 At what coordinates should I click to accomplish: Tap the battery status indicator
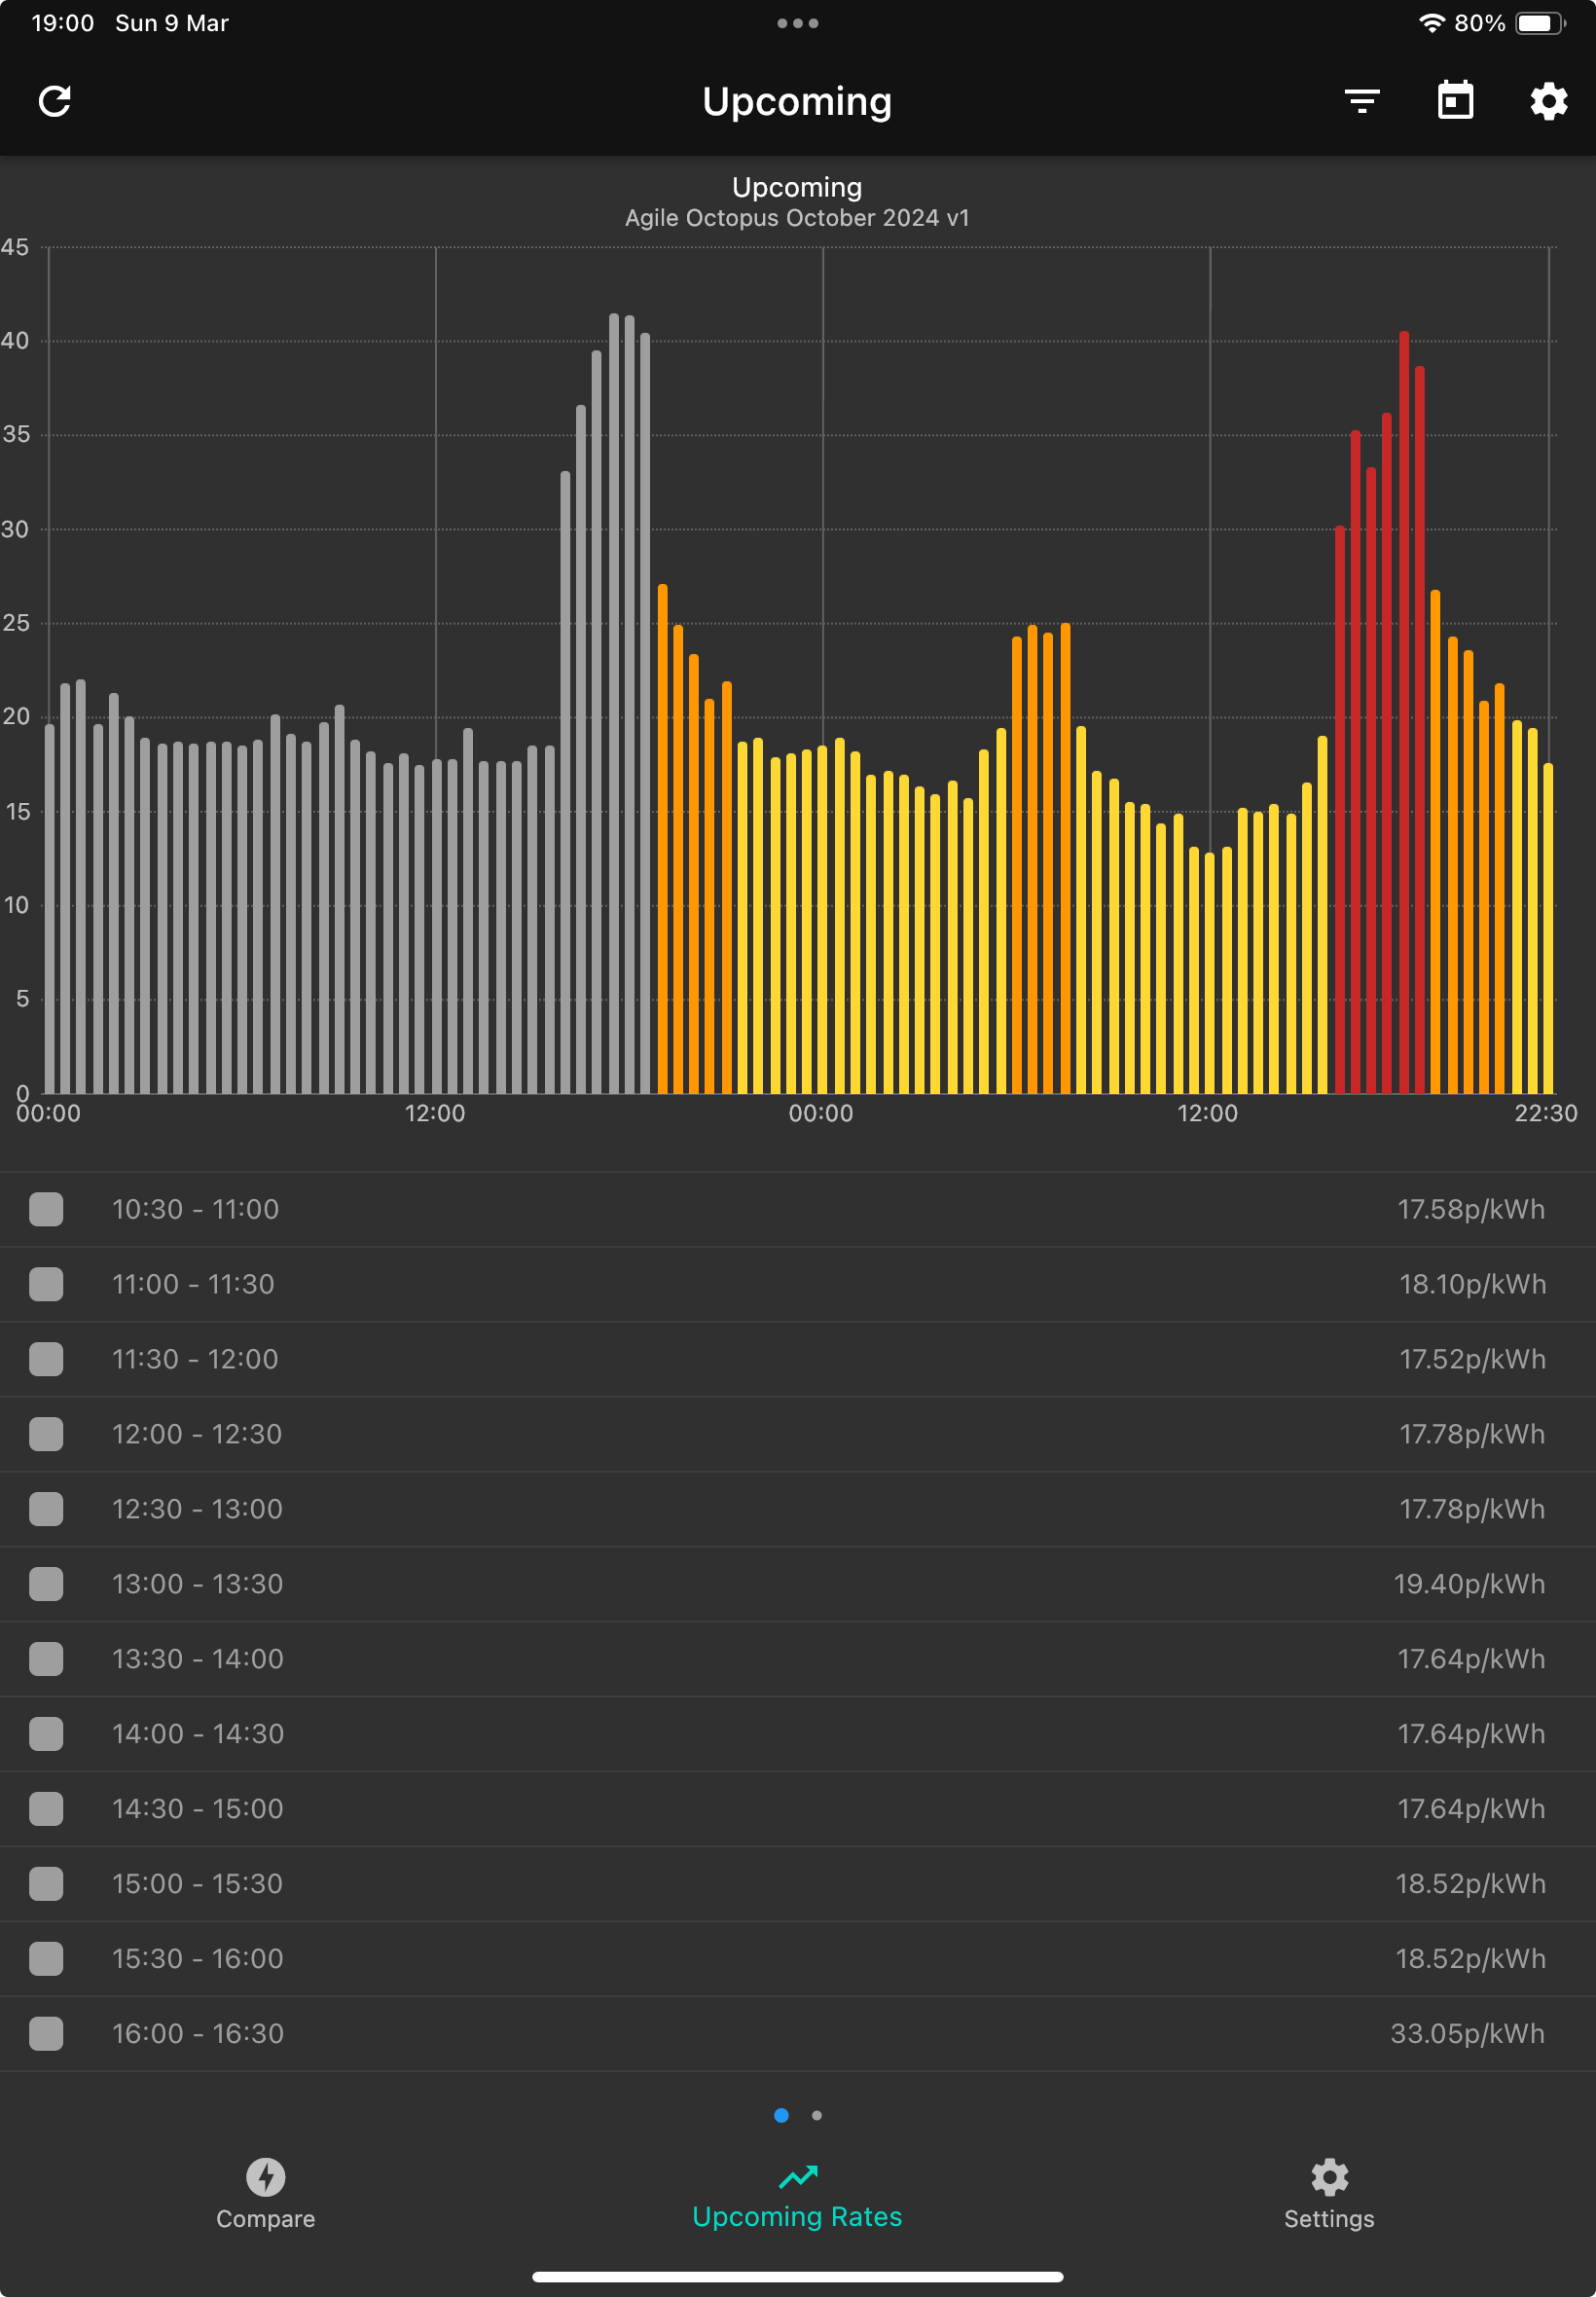1540,23
